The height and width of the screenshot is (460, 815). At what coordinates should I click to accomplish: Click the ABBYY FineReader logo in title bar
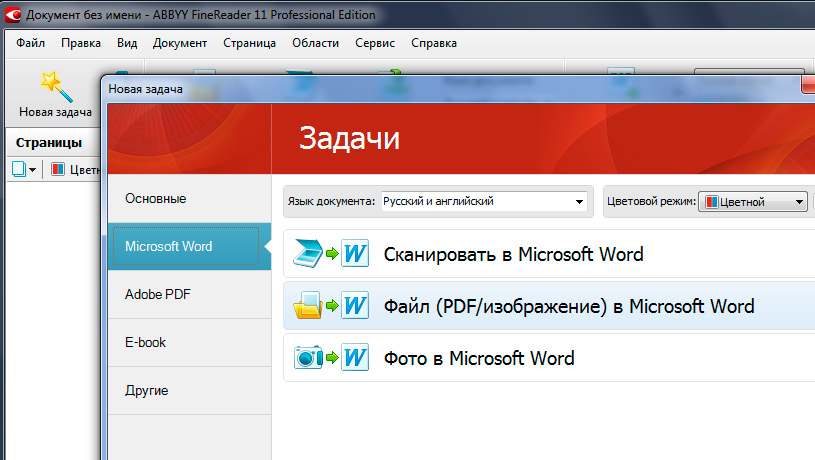pos(11,14)
